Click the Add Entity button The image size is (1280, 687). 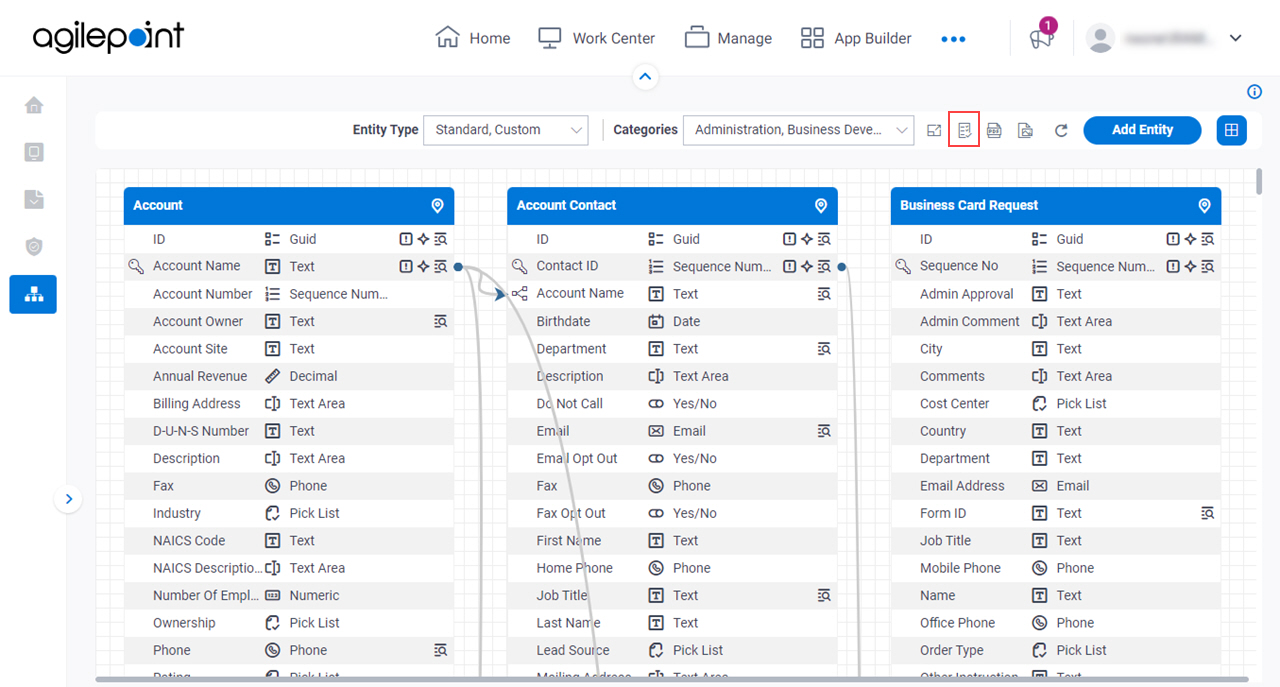coord(1142,130)
